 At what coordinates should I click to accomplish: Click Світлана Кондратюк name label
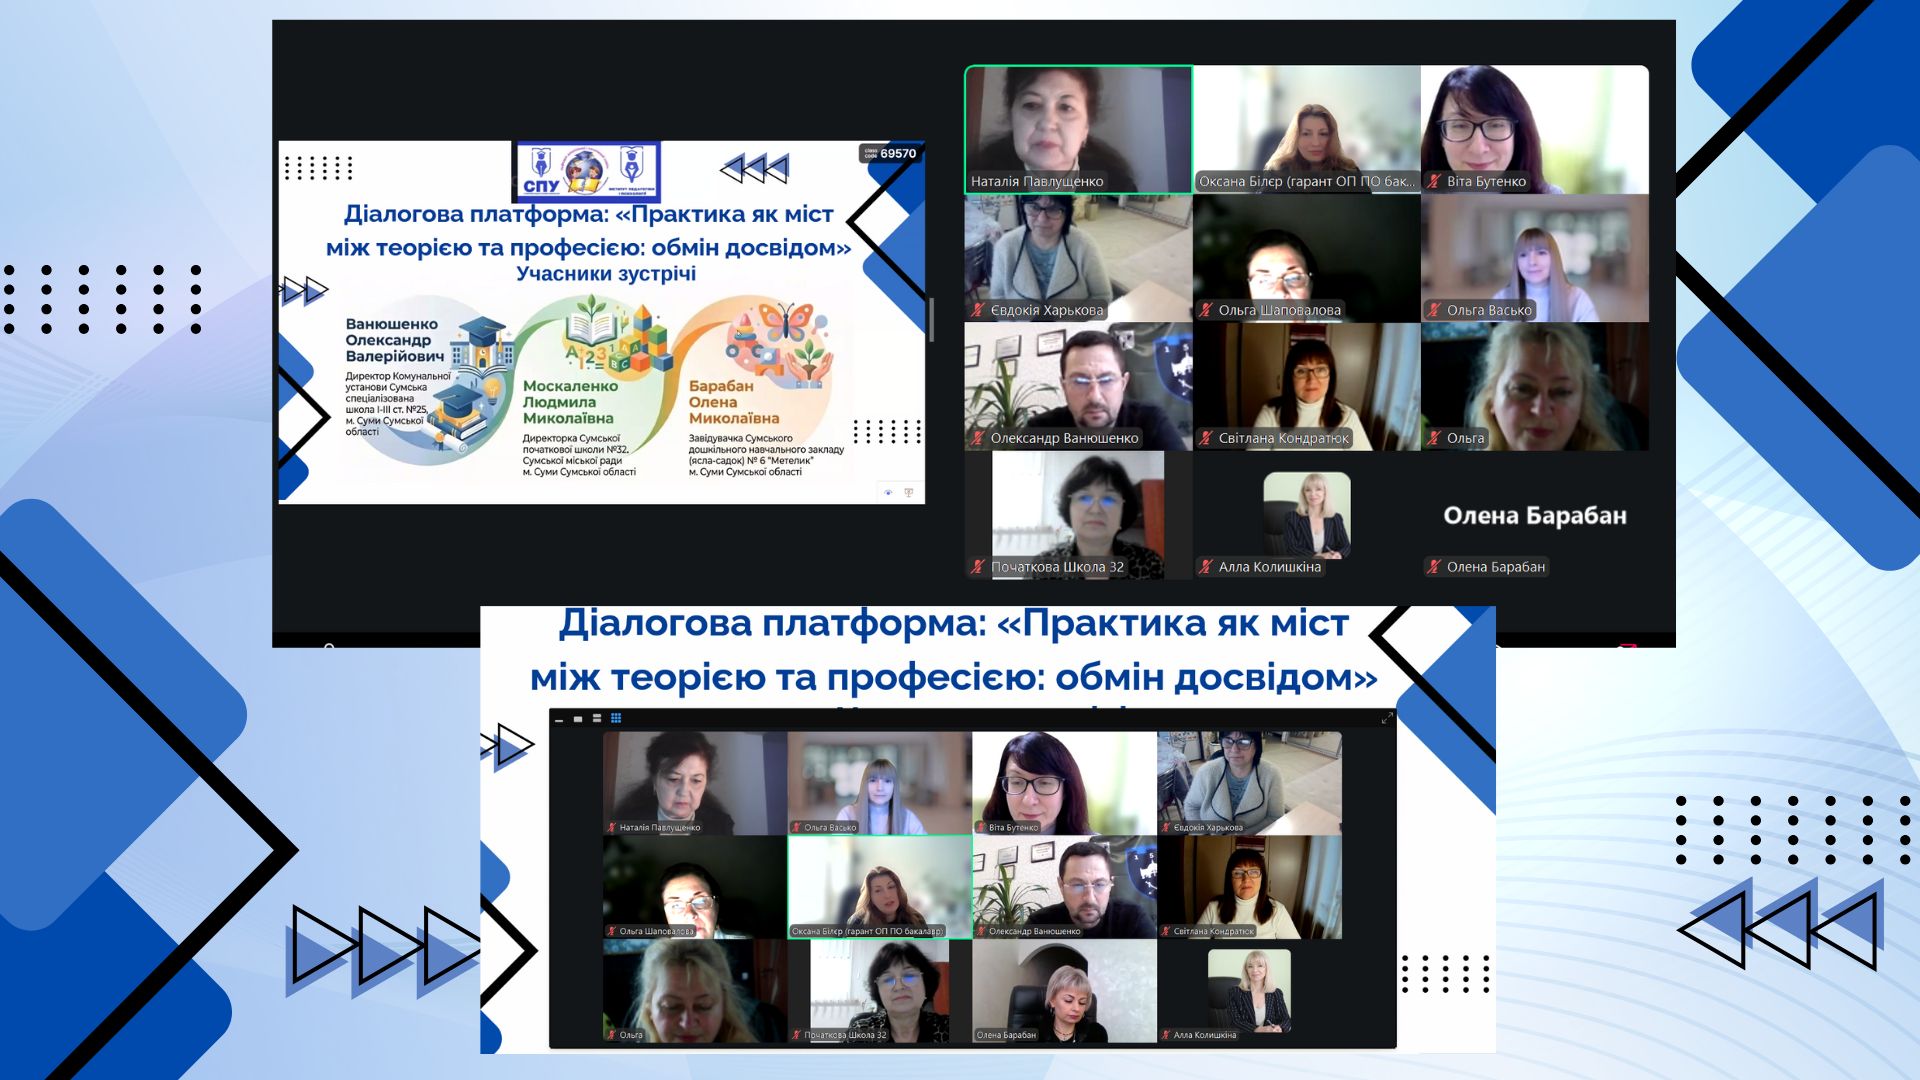[x=1283, y=438]
